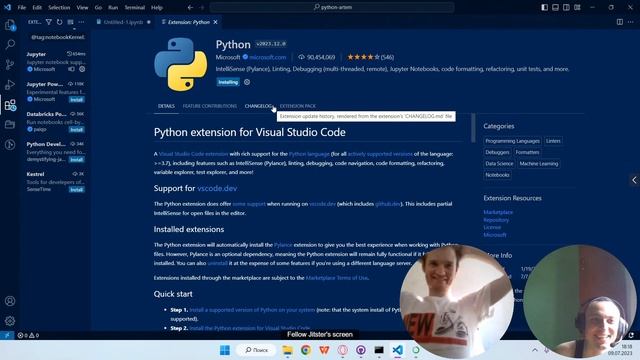Click the filter extensions funnel icon
Viewport: 640px width, 360px height.
point(49,22)
